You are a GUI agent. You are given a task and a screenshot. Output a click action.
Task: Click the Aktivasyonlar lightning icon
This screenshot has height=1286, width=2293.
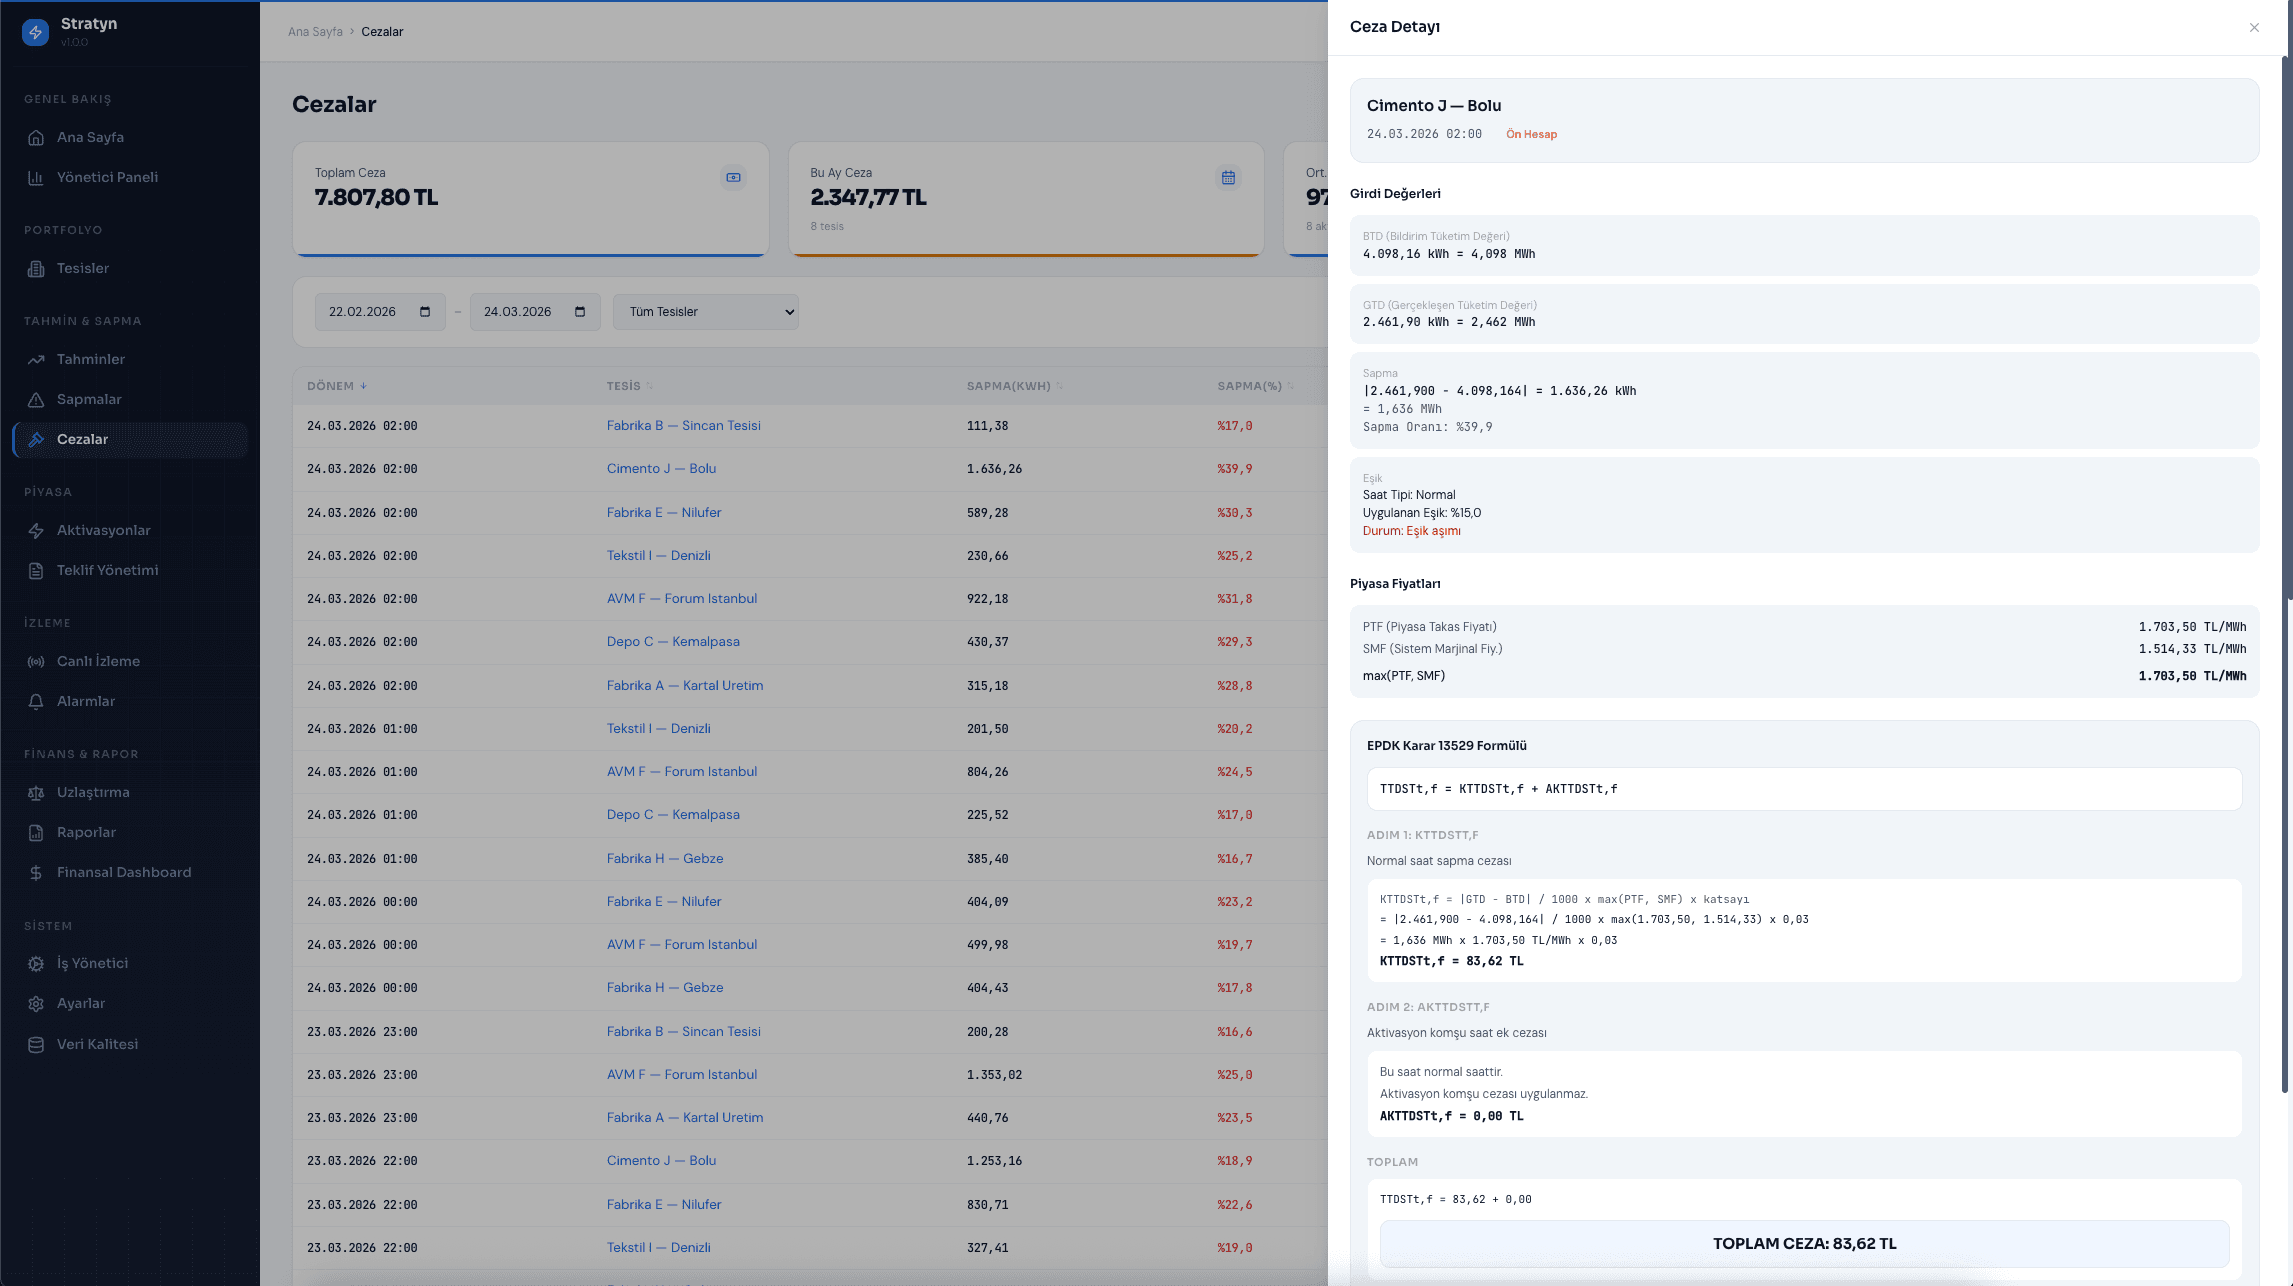tap(36, 530)
